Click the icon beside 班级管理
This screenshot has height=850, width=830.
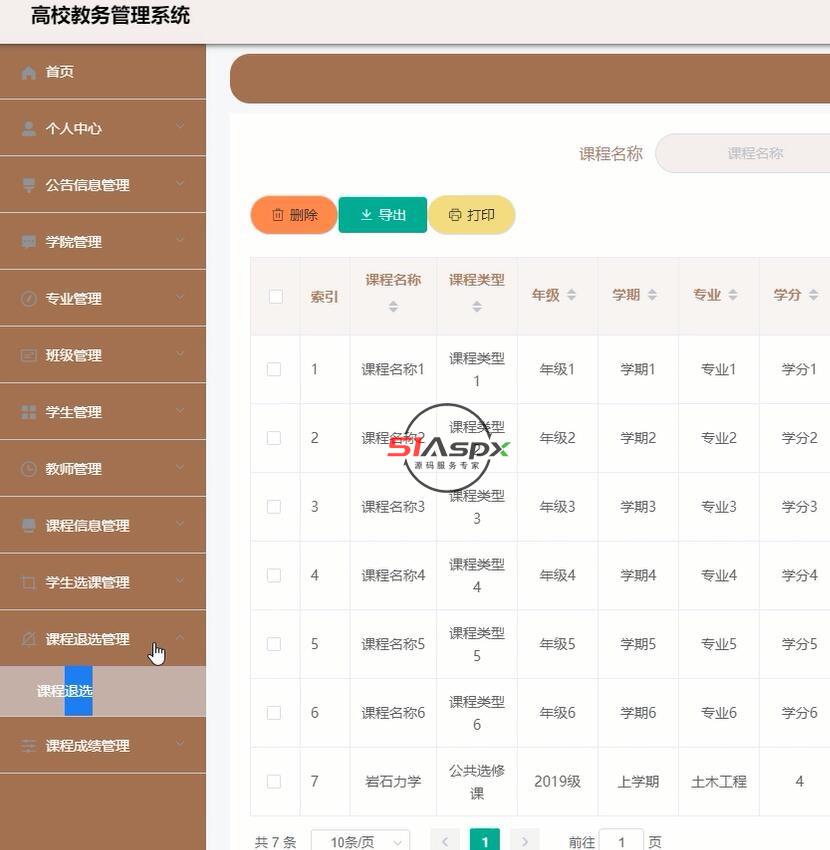pyautogui.click(x=29, y=356)
